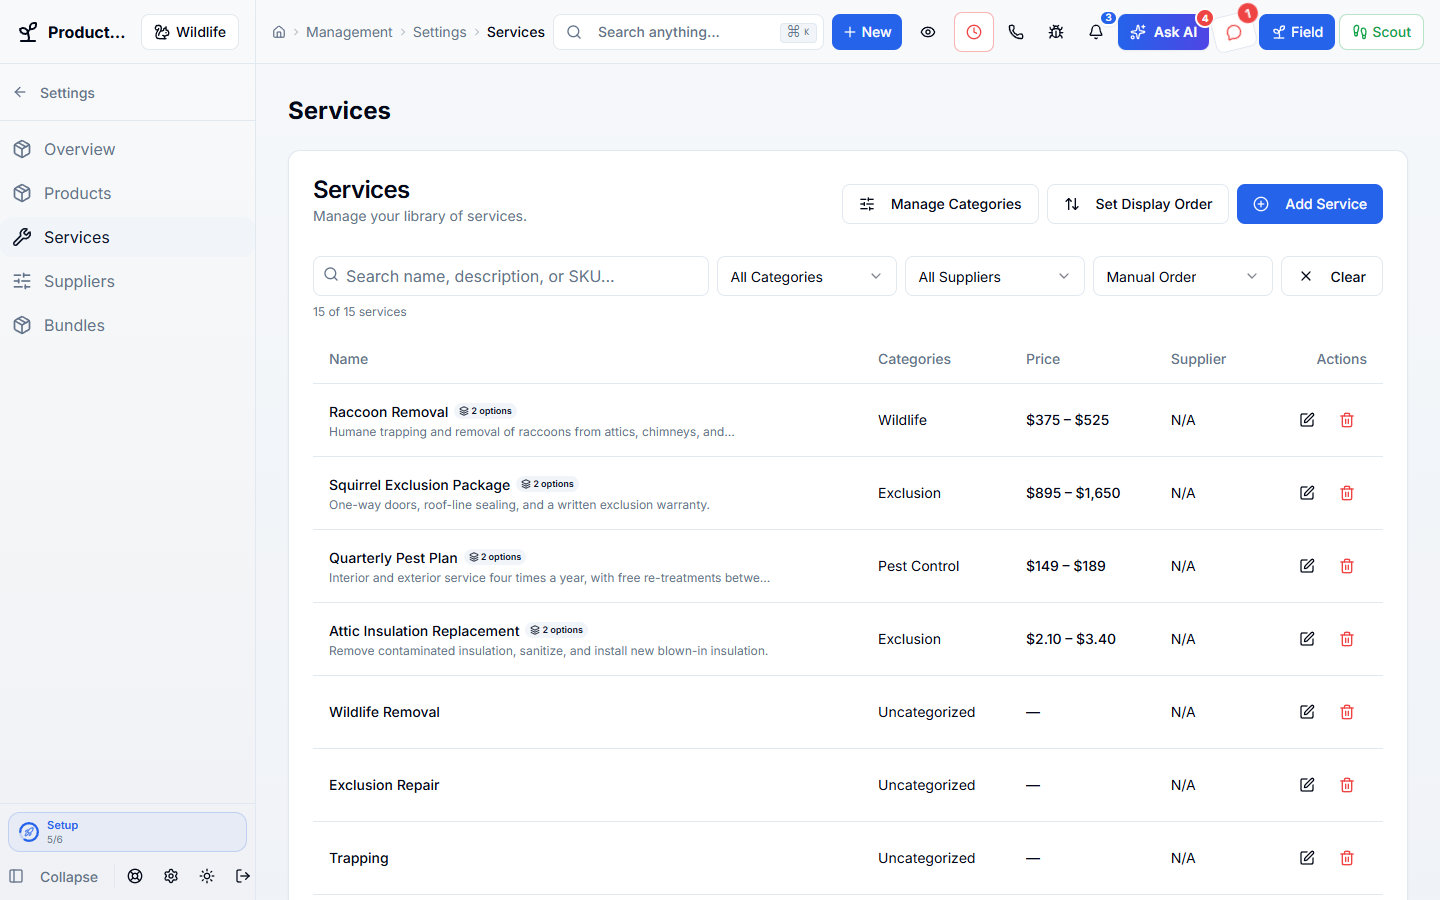Edit the Exclusion Repair service

point(1307,785)
